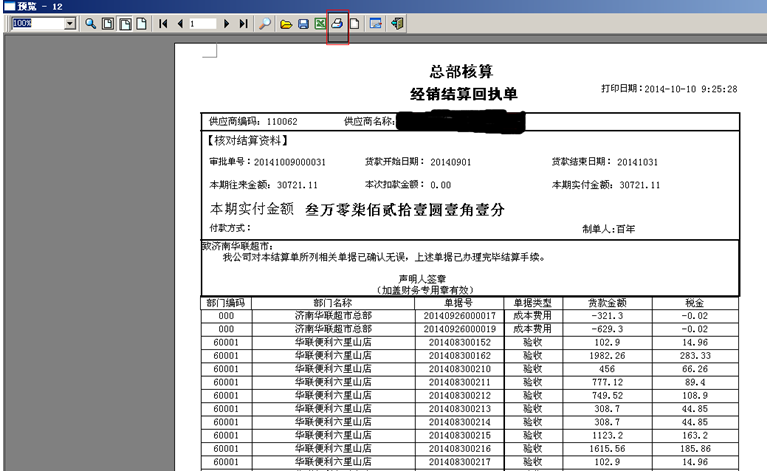767x472 pixels.
Task: Click the page number field showing 1
Action: [203, 23]
